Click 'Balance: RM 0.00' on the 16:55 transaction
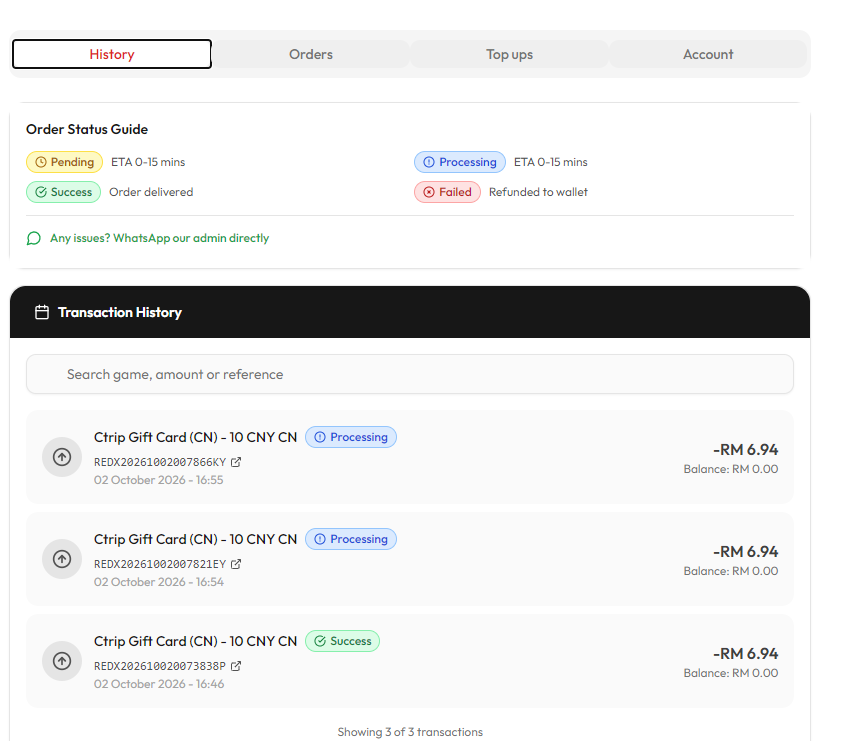The width and height of the screenshot is (847, 741). coord(731,469)
